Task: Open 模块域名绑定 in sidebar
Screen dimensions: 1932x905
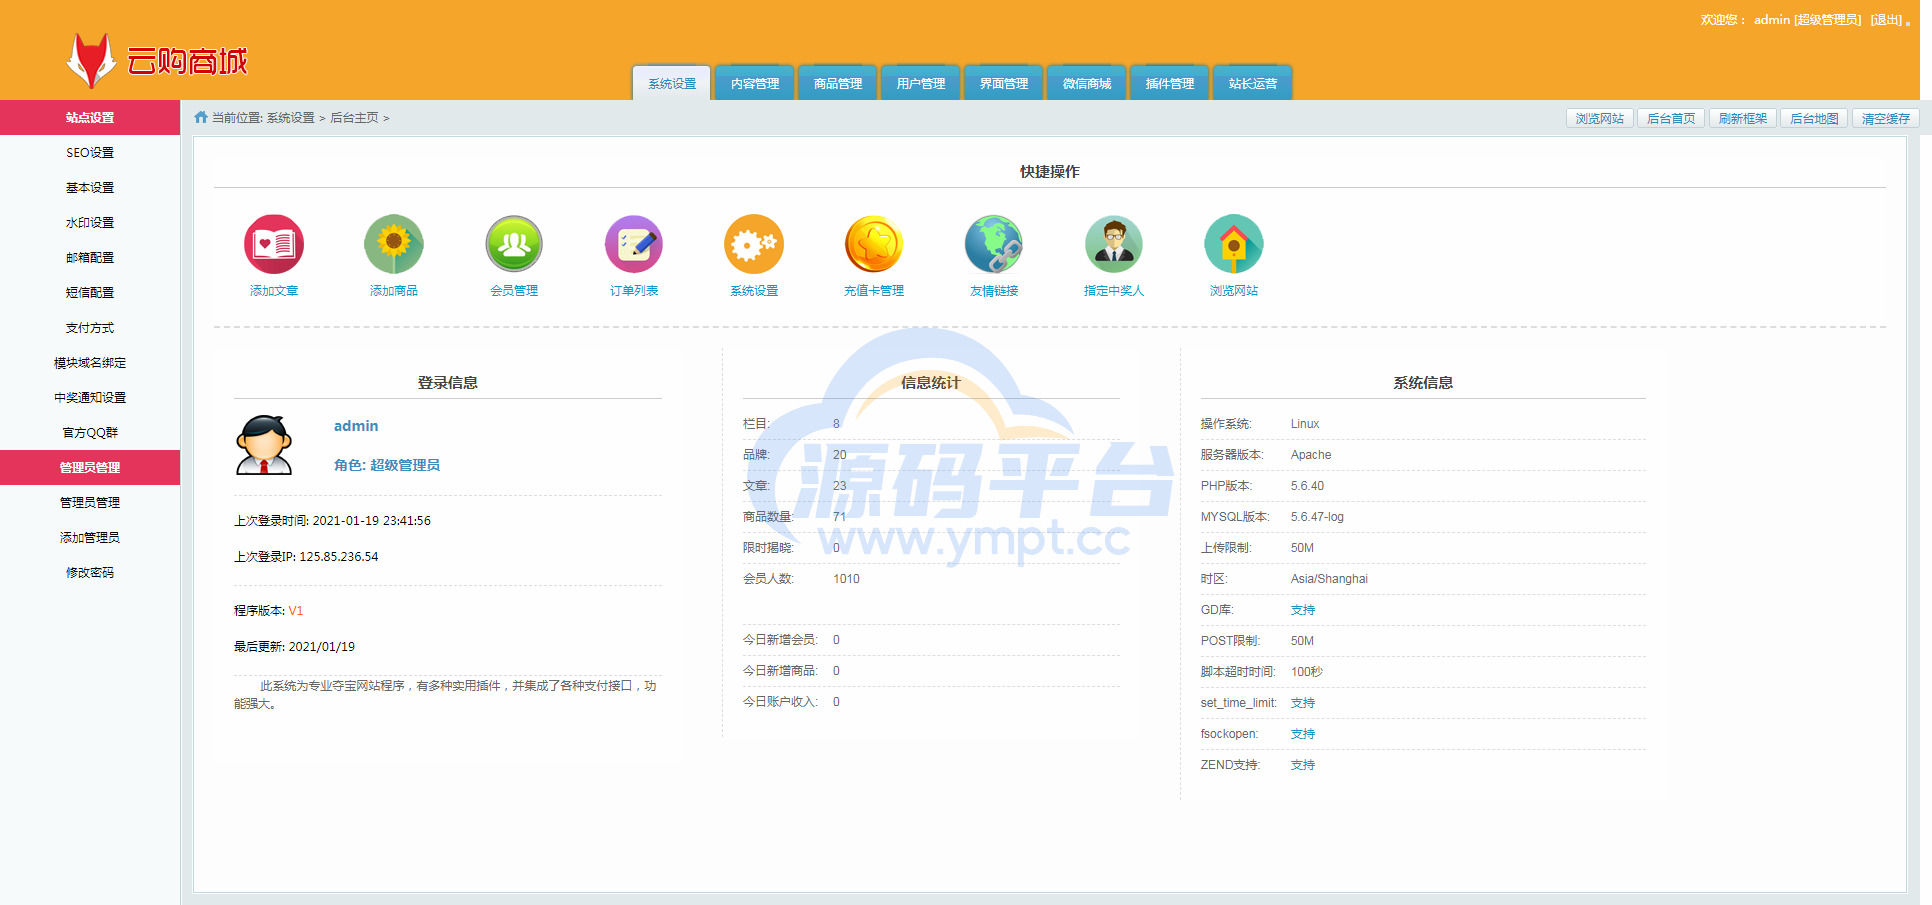Action: [90, 362]
